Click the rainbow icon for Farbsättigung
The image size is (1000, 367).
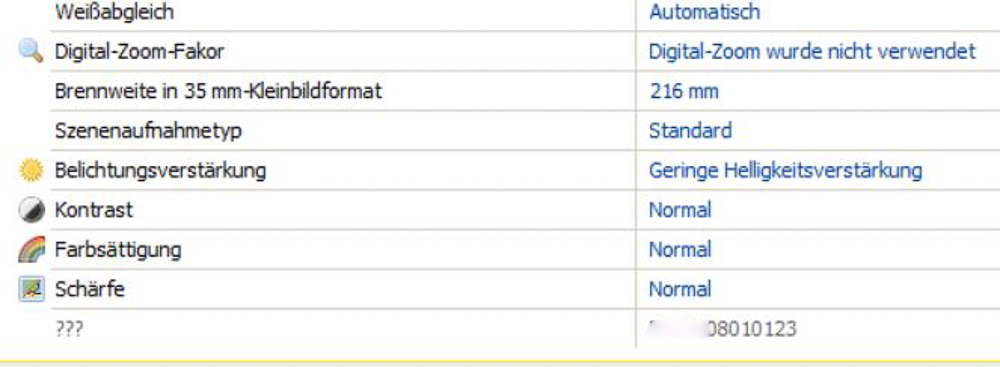point(31,250)
